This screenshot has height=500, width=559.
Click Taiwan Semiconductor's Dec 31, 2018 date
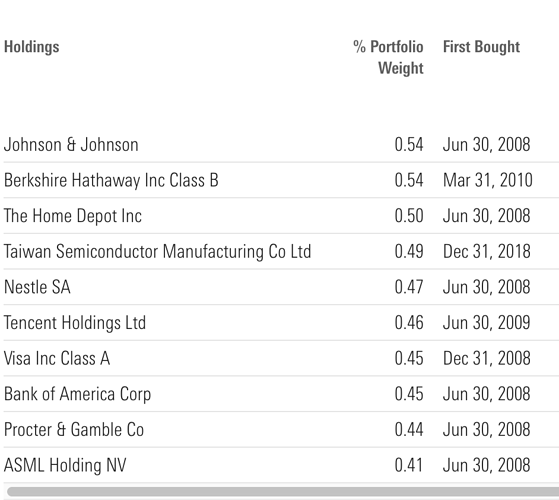(487, 252)
